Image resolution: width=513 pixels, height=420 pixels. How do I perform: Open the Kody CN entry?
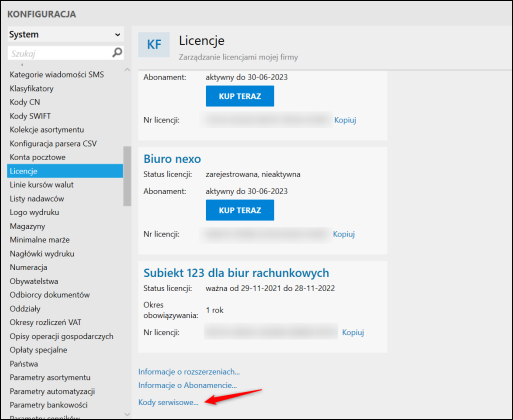(25, 102)
